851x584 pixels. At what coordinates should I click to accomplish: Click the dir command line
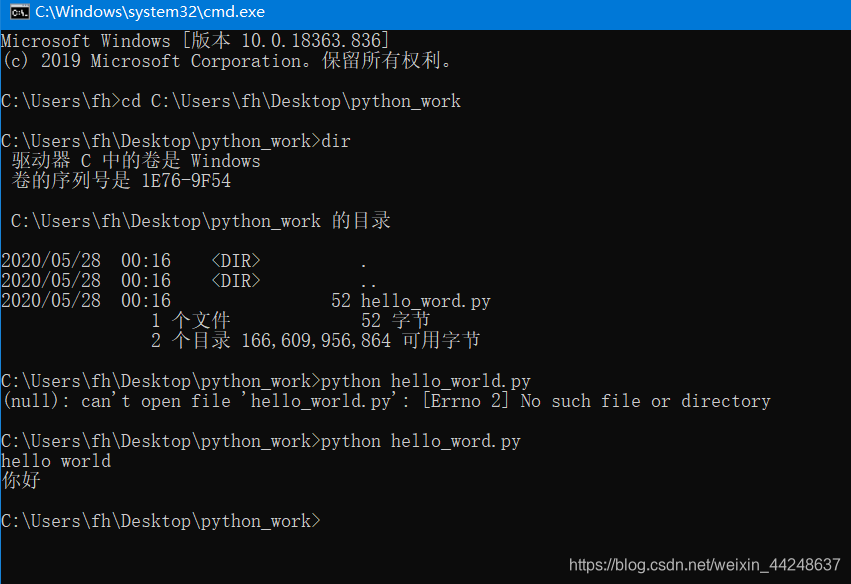[176, 141]
